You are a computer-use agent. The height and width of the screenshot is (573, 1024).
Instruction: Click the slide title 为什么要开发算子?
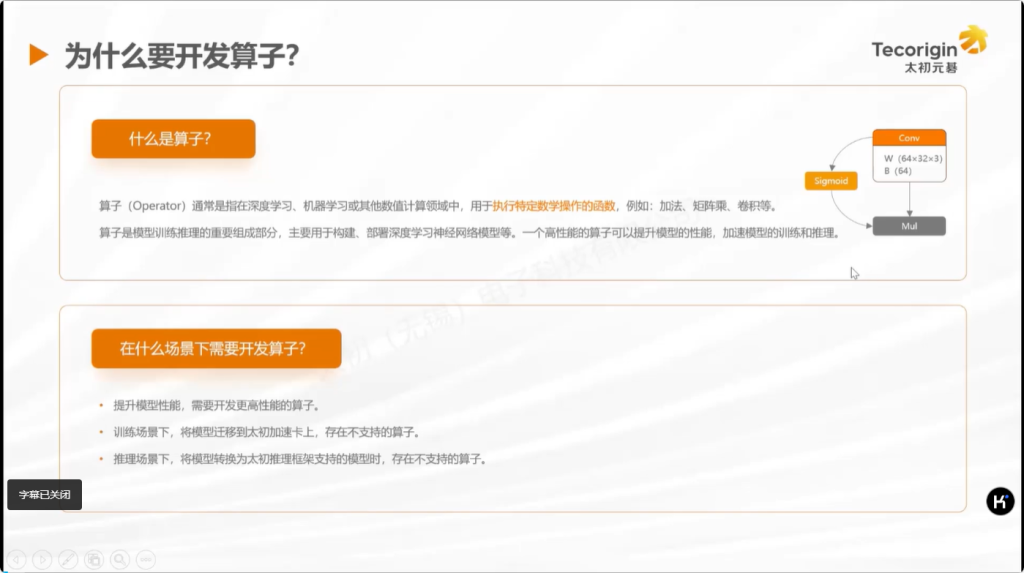click(x=181, y=55)
